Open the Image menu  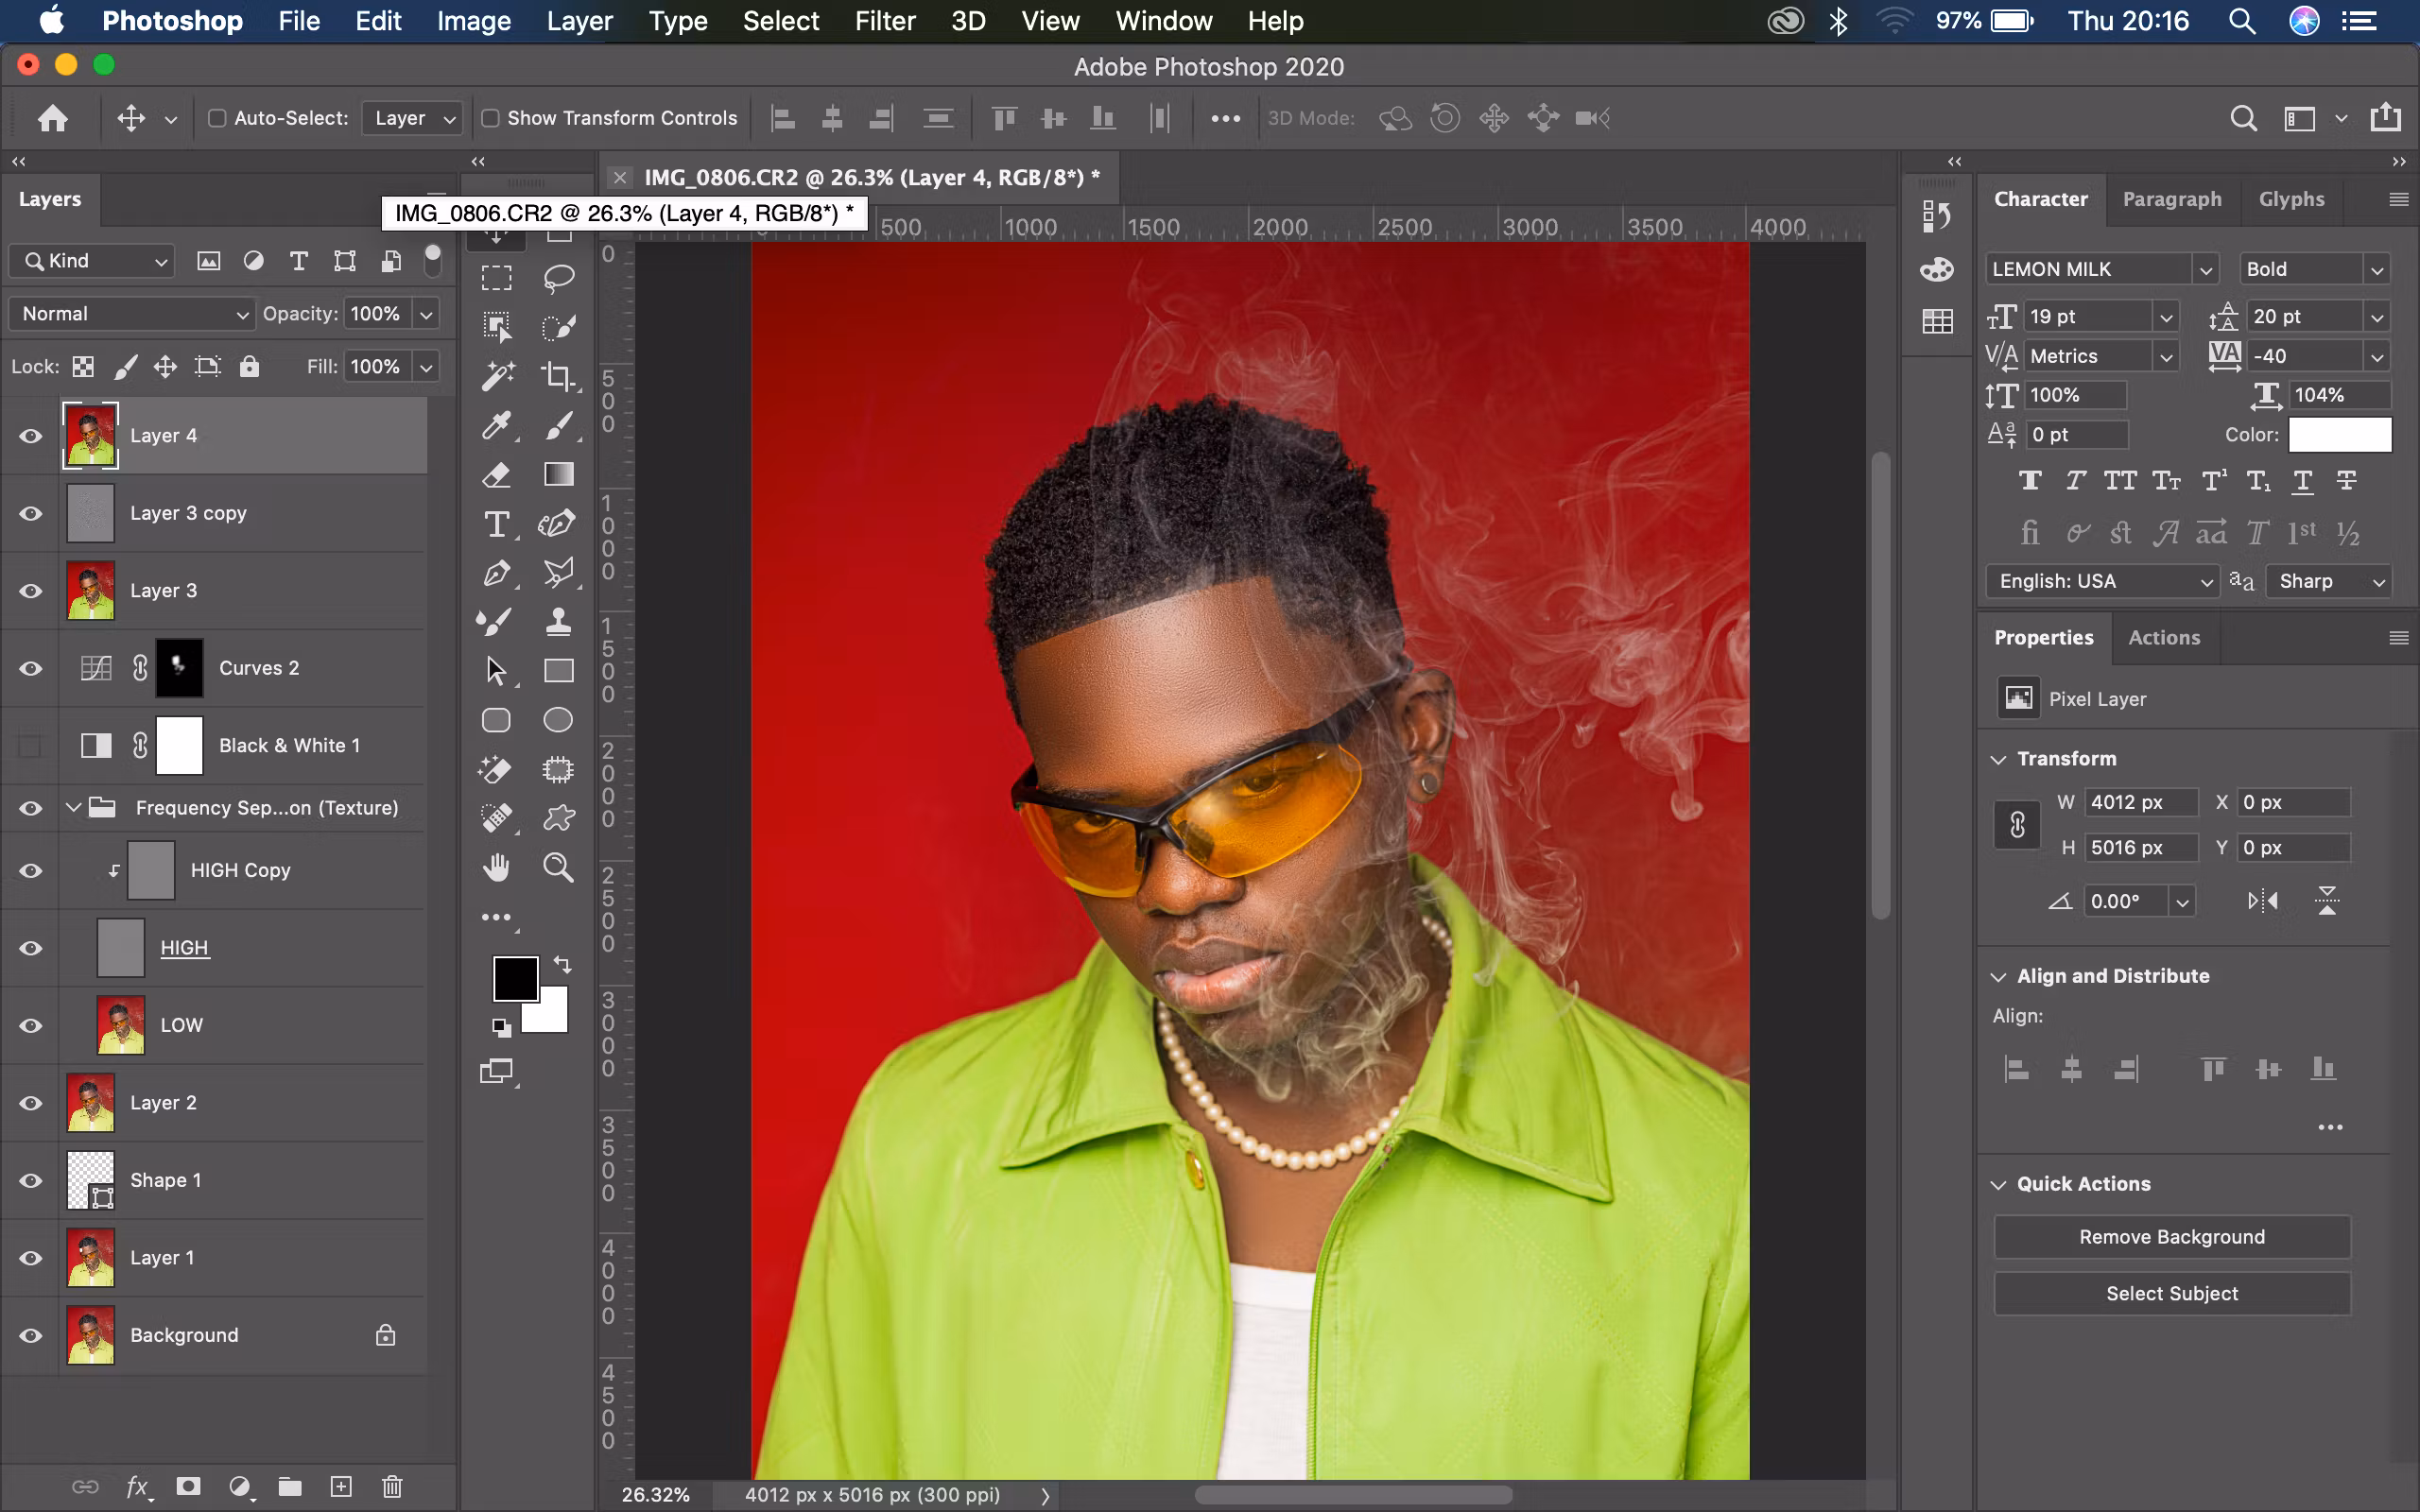(x=474, y=21)
